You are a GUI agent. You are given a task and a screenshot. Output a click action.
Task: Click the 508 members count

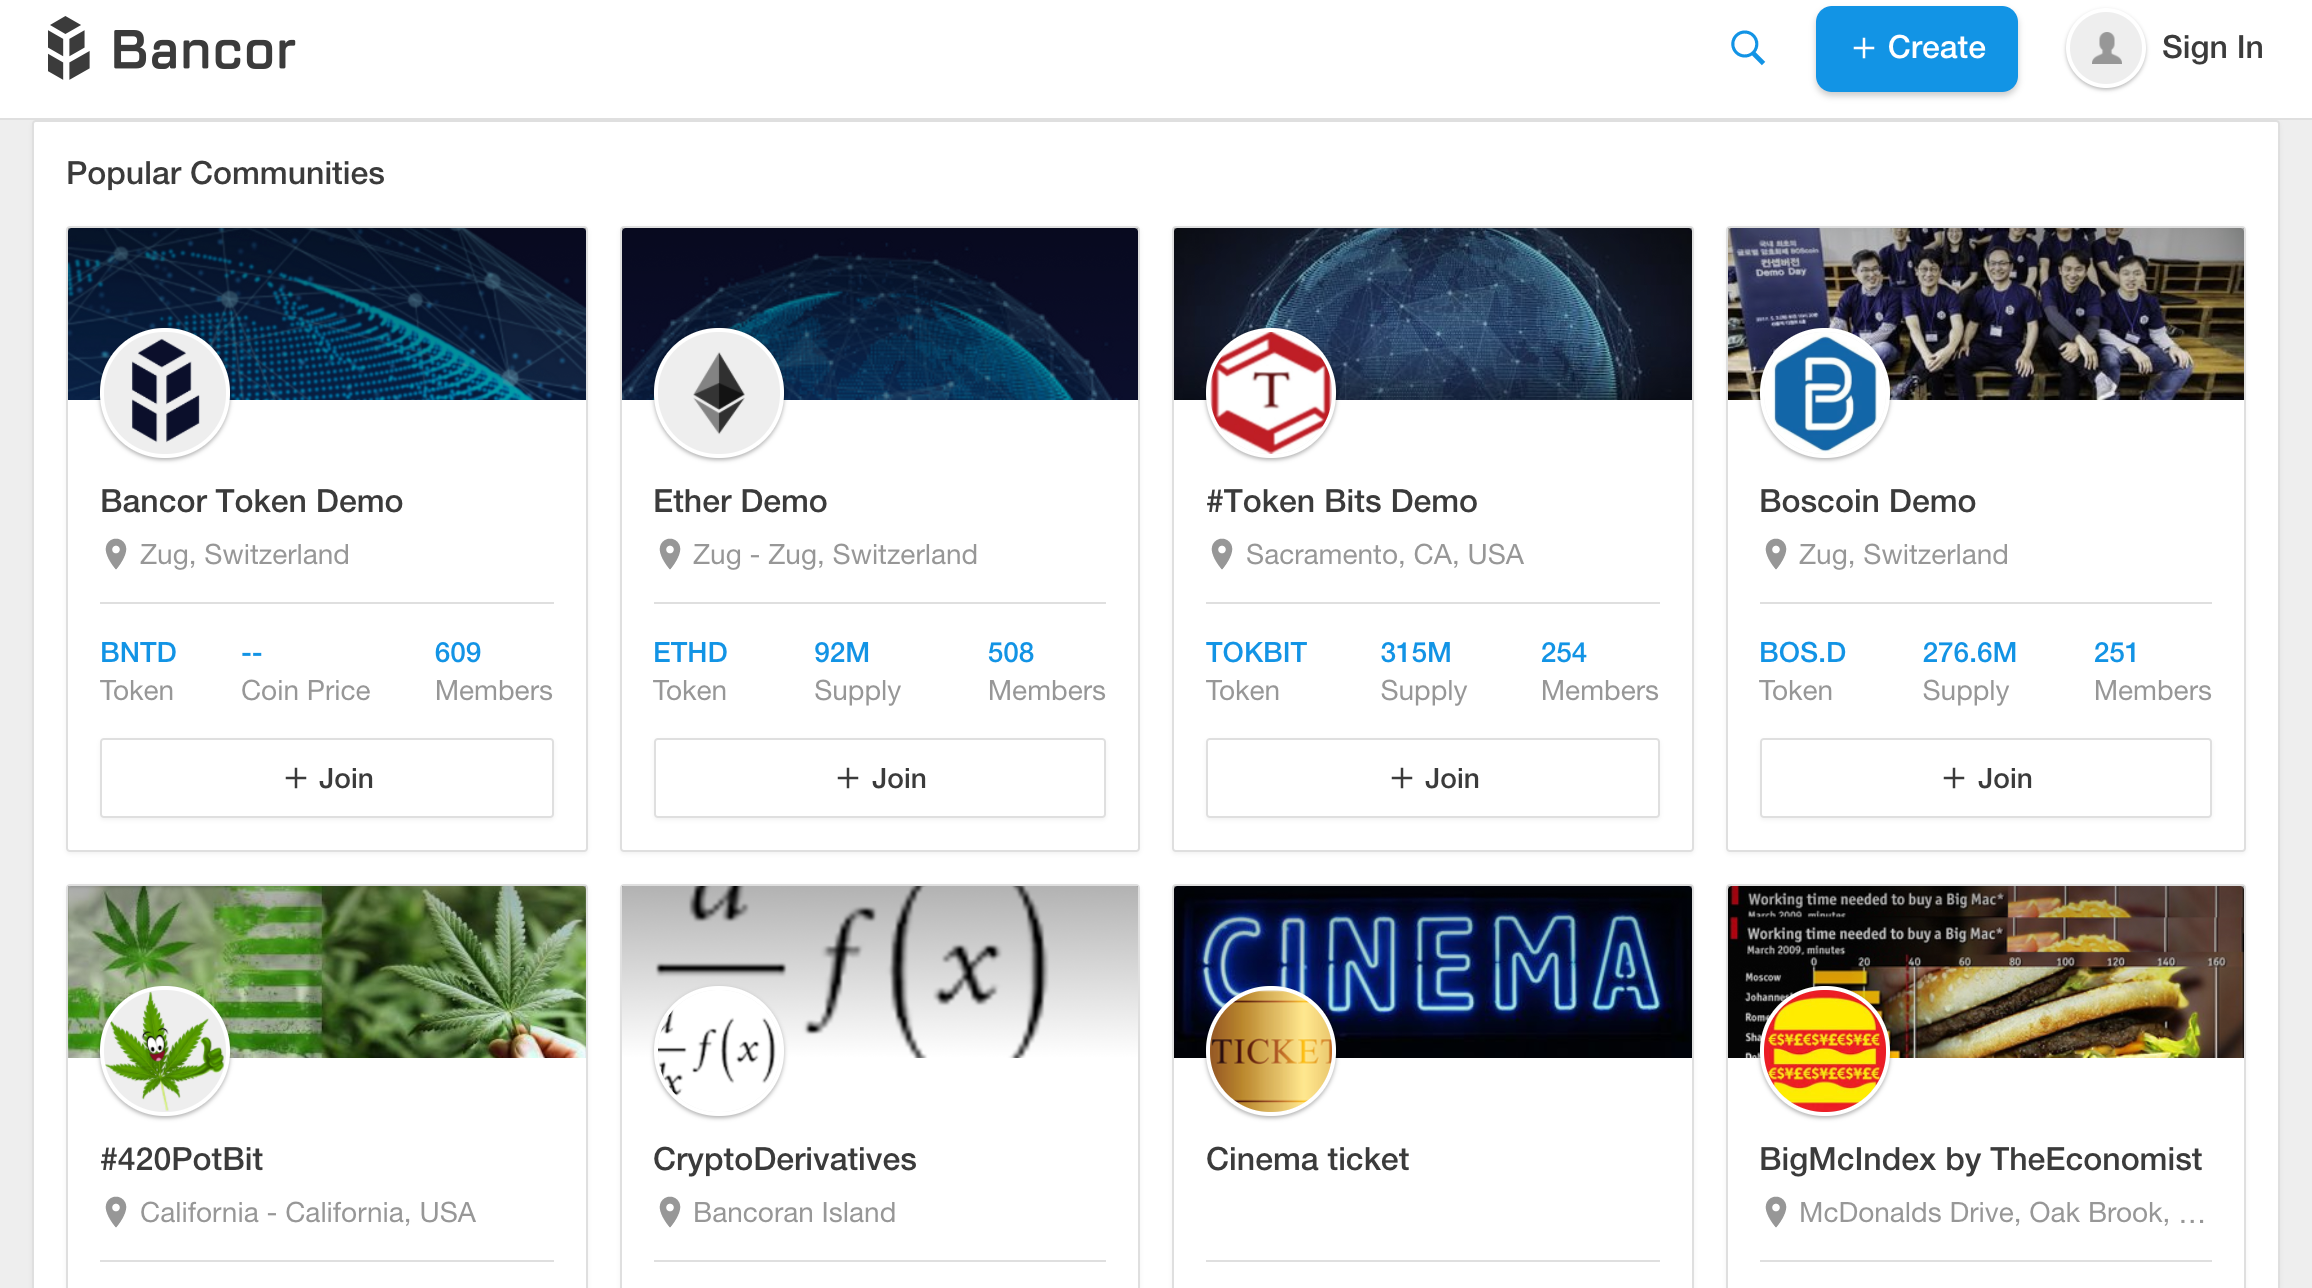[x=1011, y=653]
